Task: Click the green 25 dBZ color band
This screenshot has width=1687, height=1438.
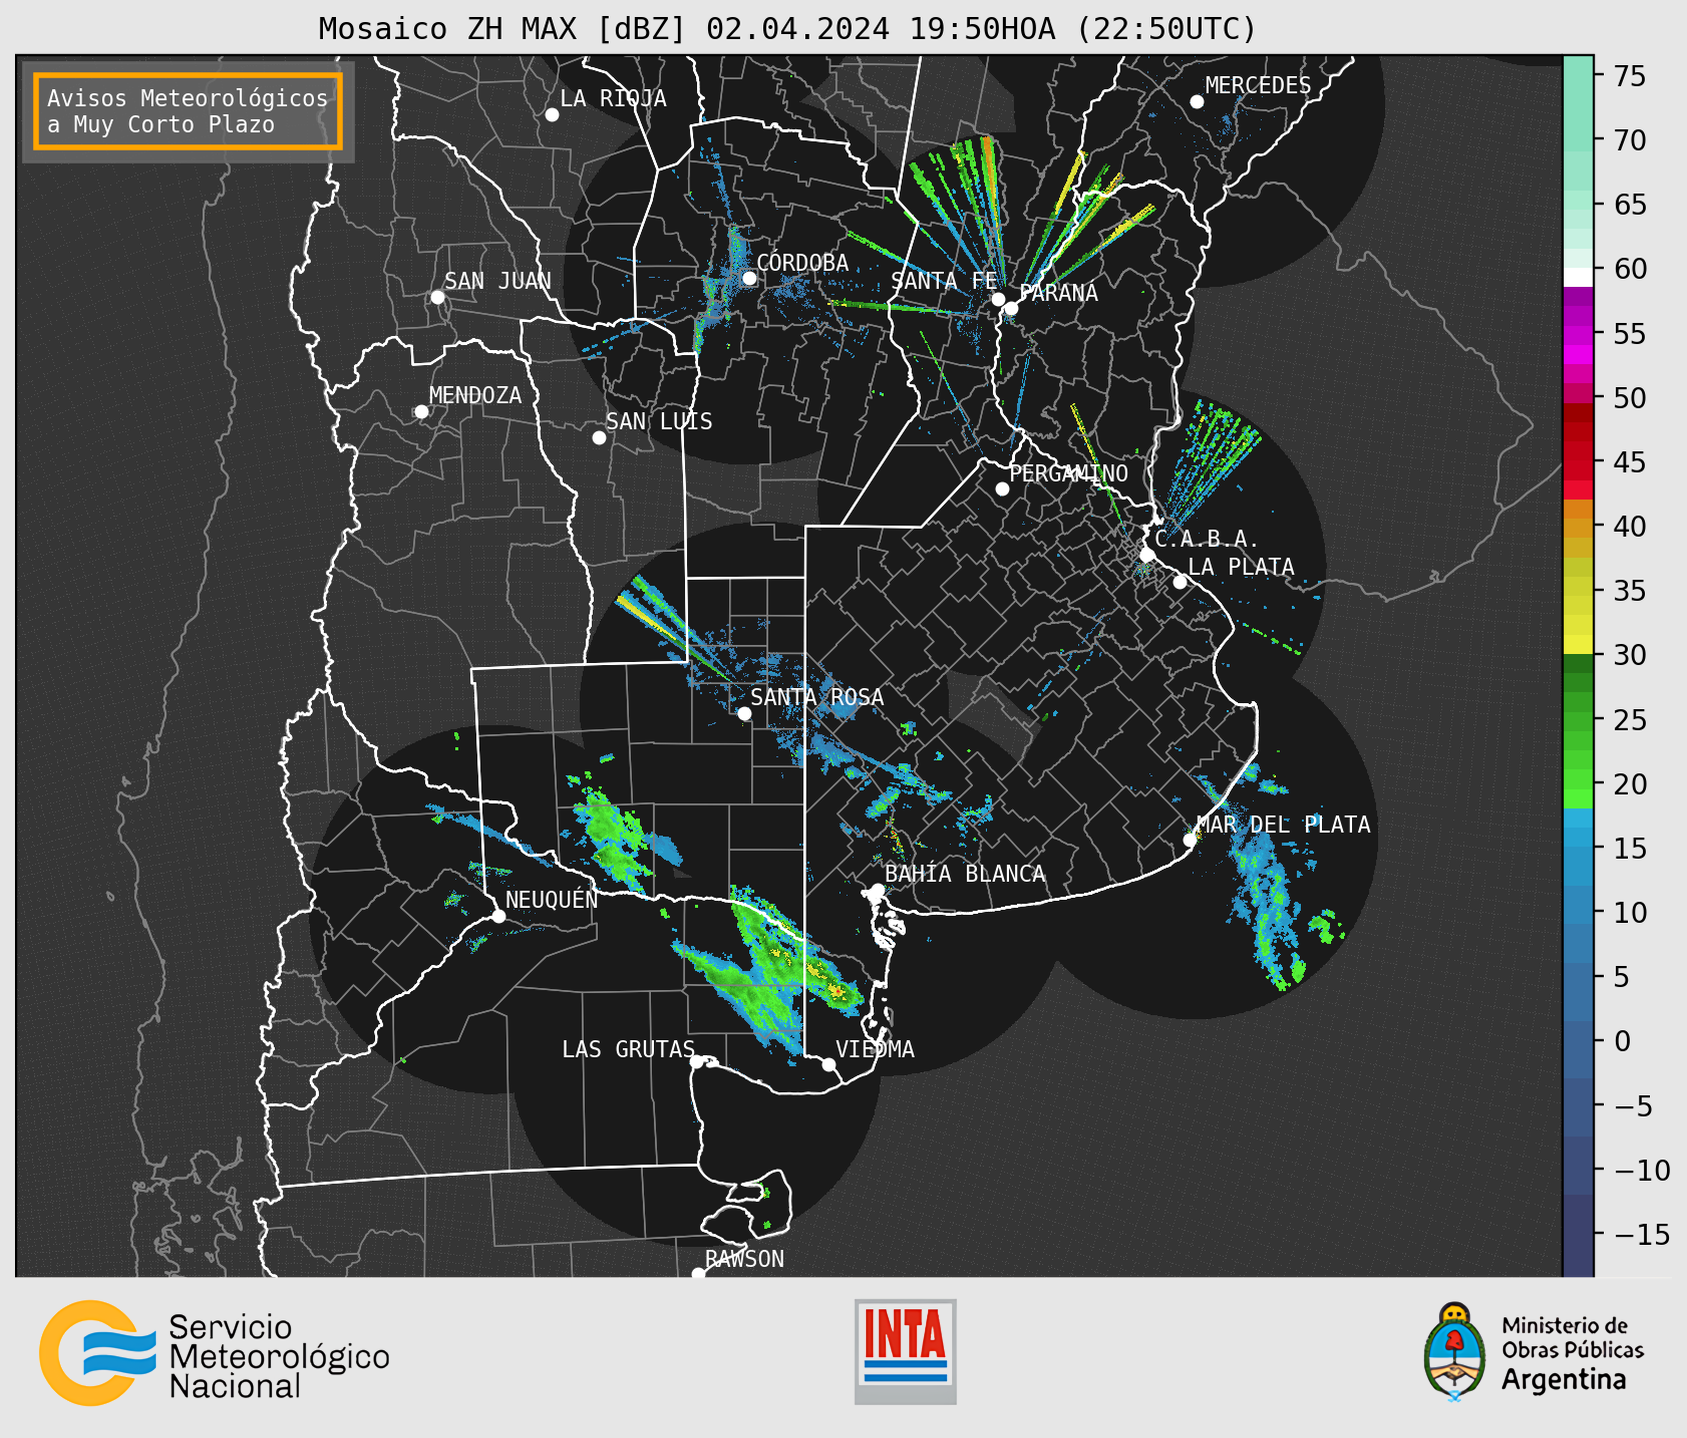Action: (1578, 719)
